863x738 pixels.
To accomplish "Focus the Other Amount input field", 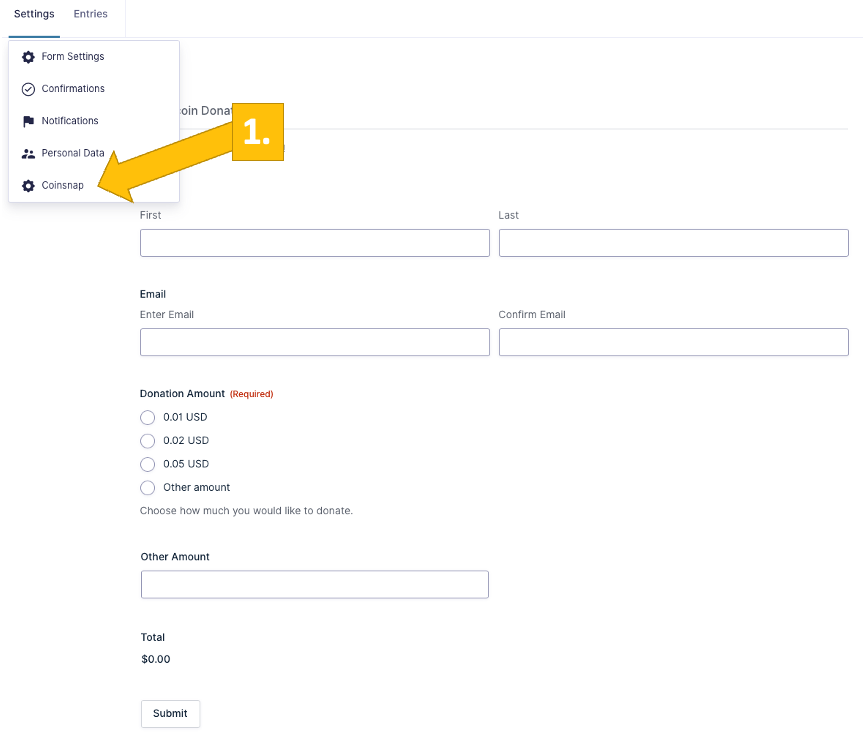I will point(314,585).
